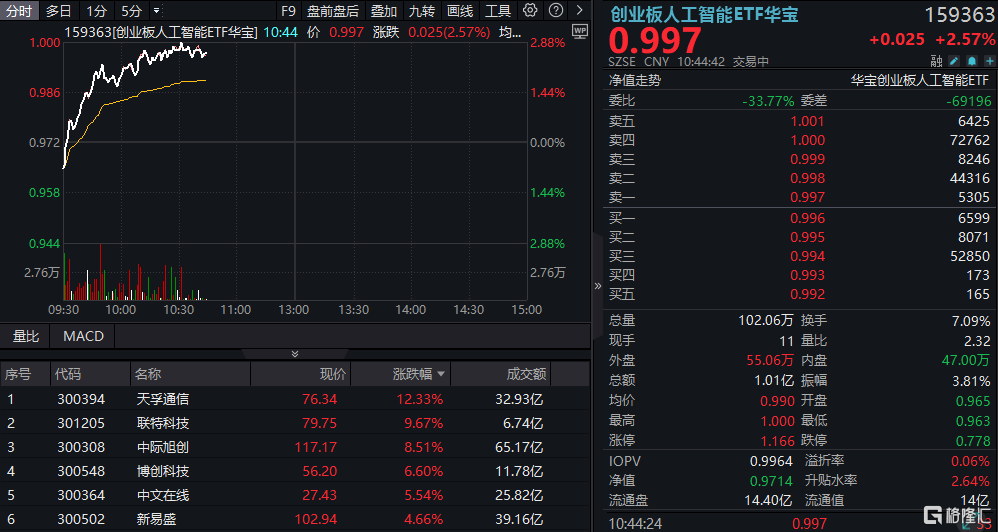Enable the 九转 indicator

(x=422, y=10)
